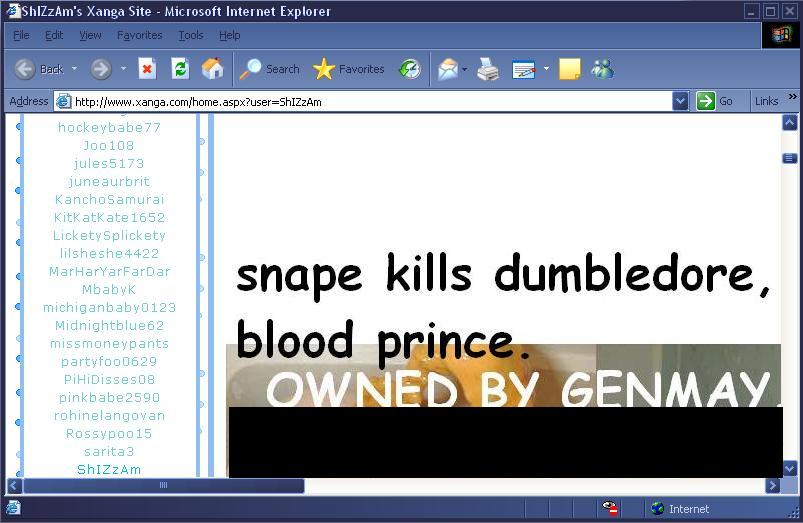This screenshot has width=803, height=523.
Task: Expand the Links toolbar chevron
Action: [792, 96]
